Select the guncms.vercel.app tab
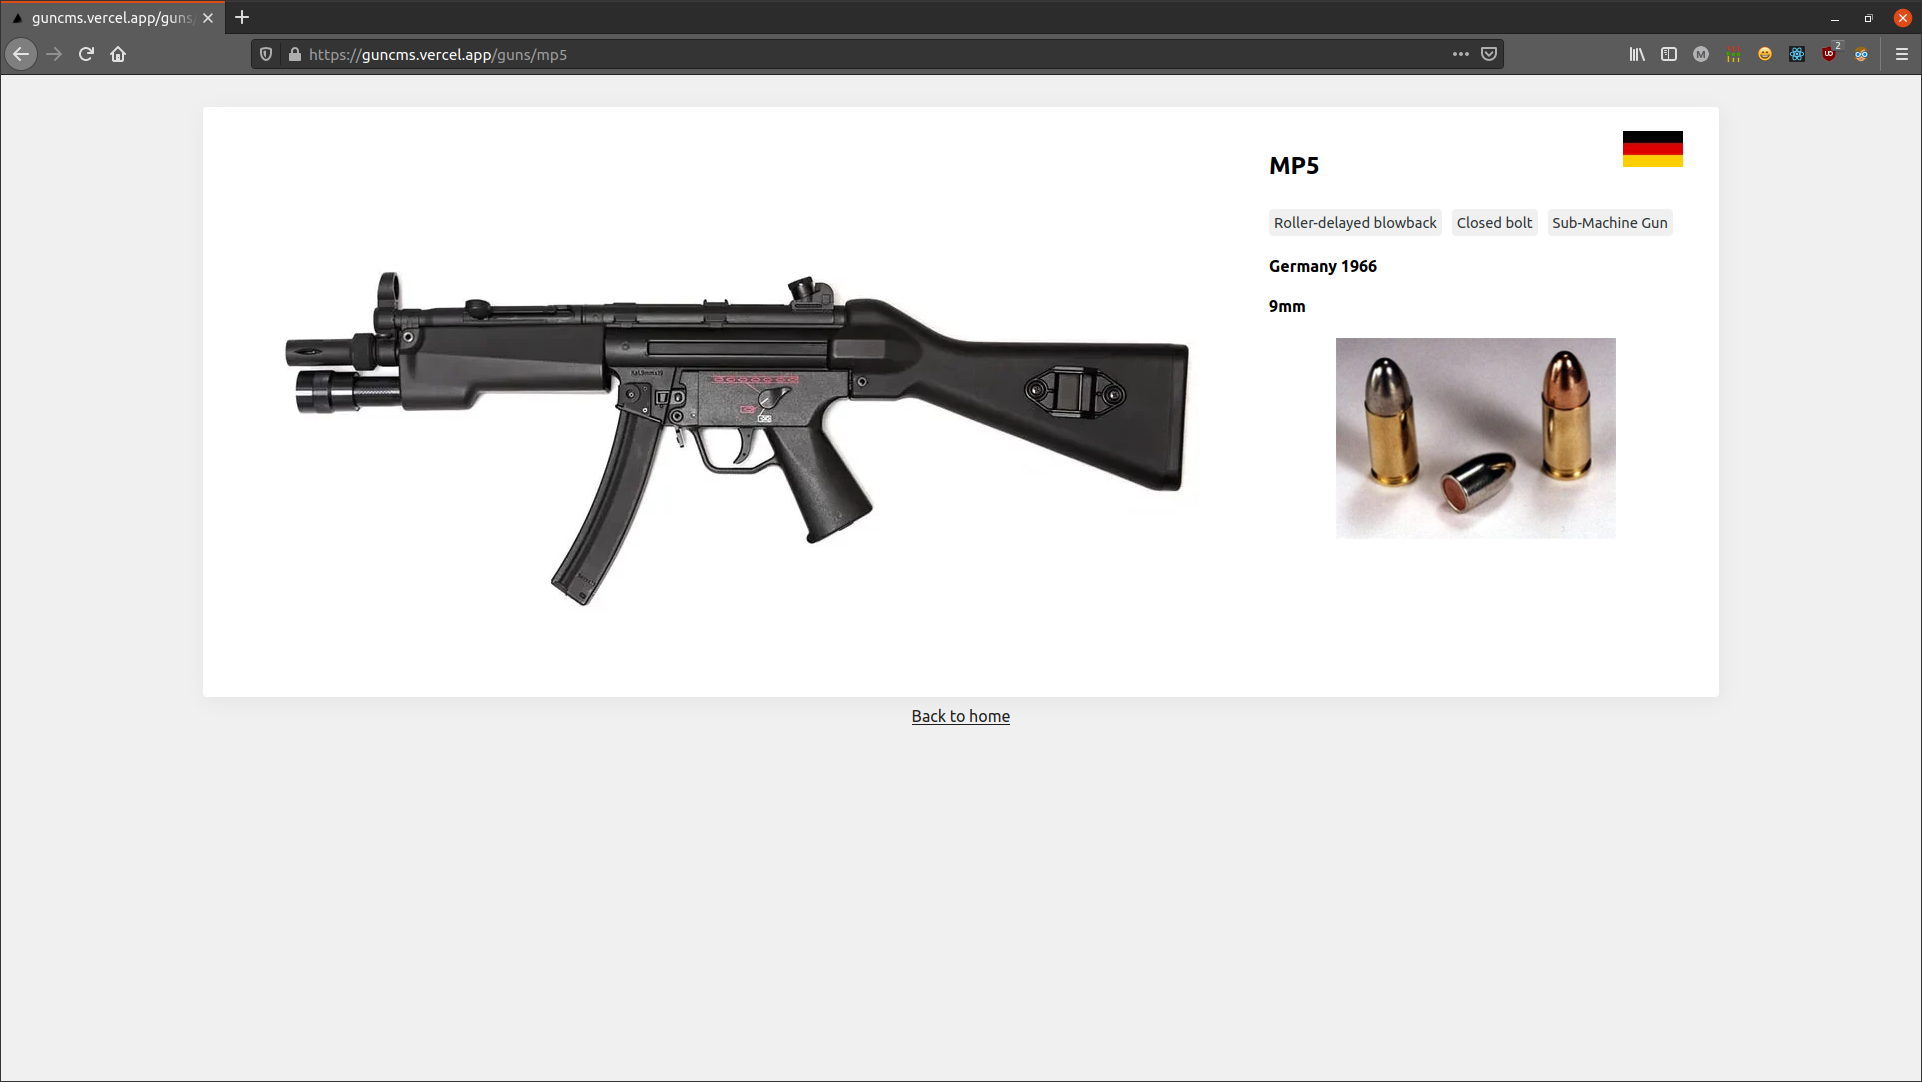The height and width of the screenshot is (1082, 1922). tap(110, 18)
